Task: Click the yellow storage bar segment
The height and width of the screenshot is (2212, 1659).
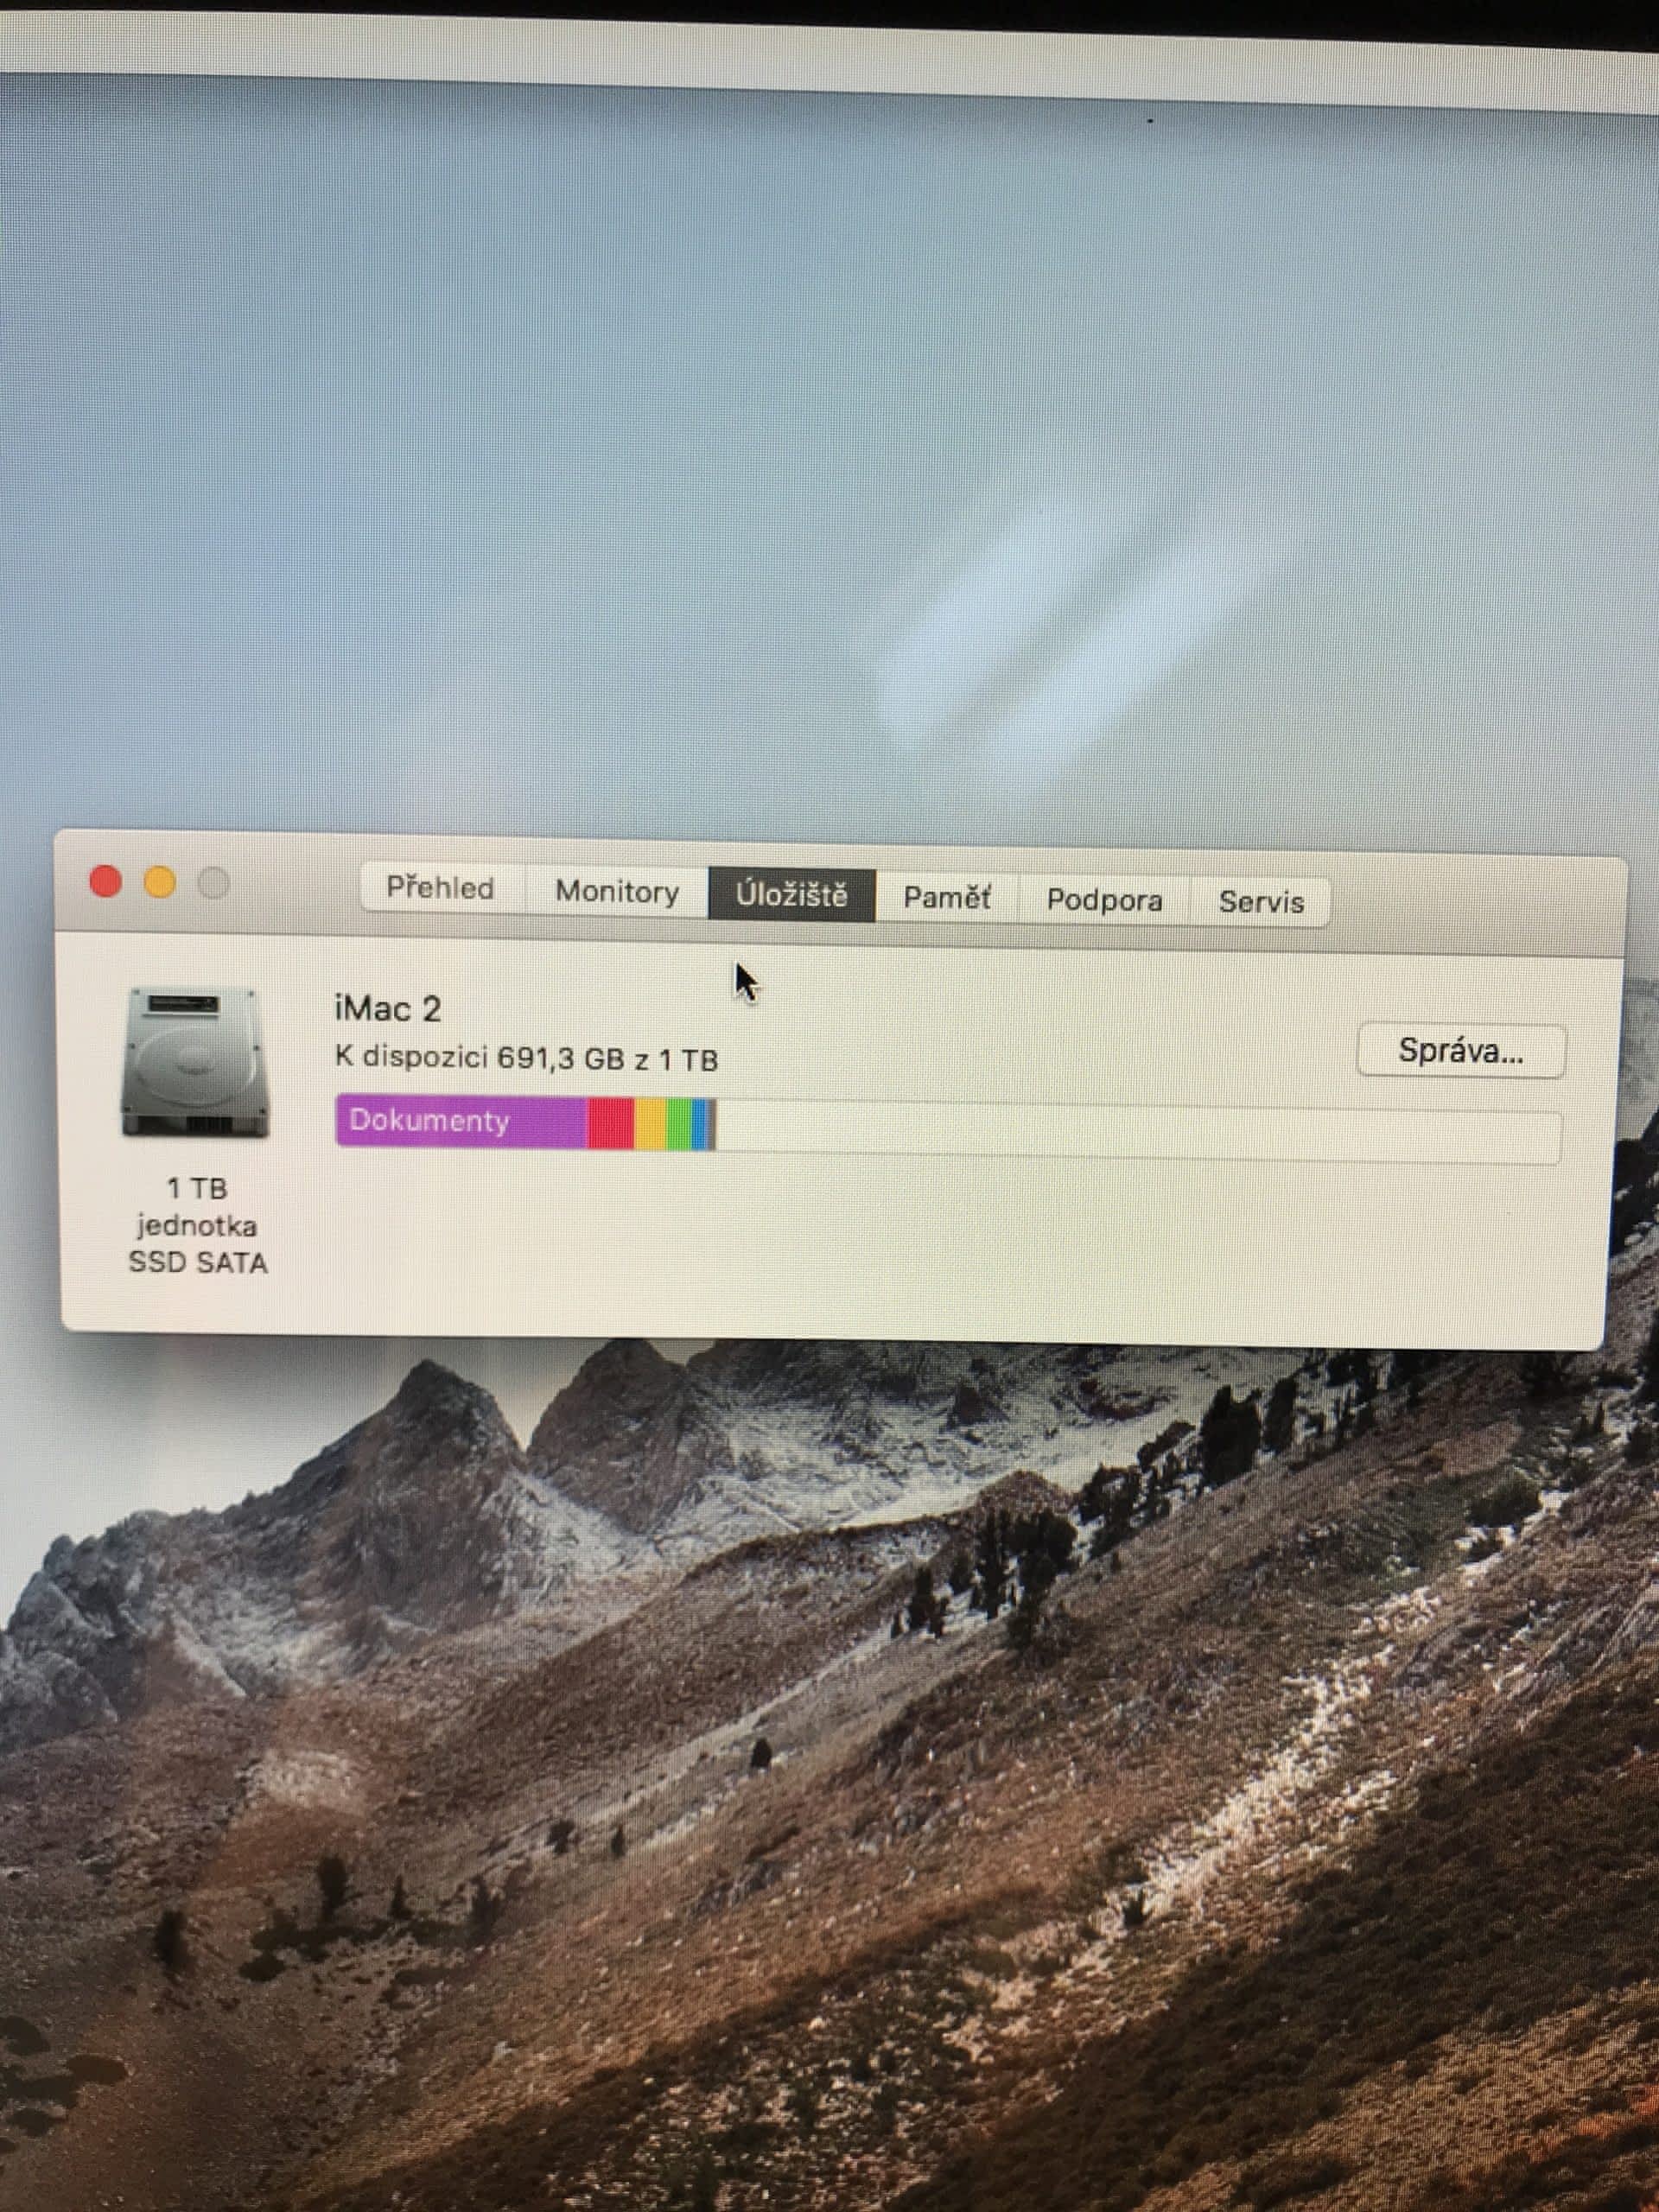Action: pos(650,1124)
